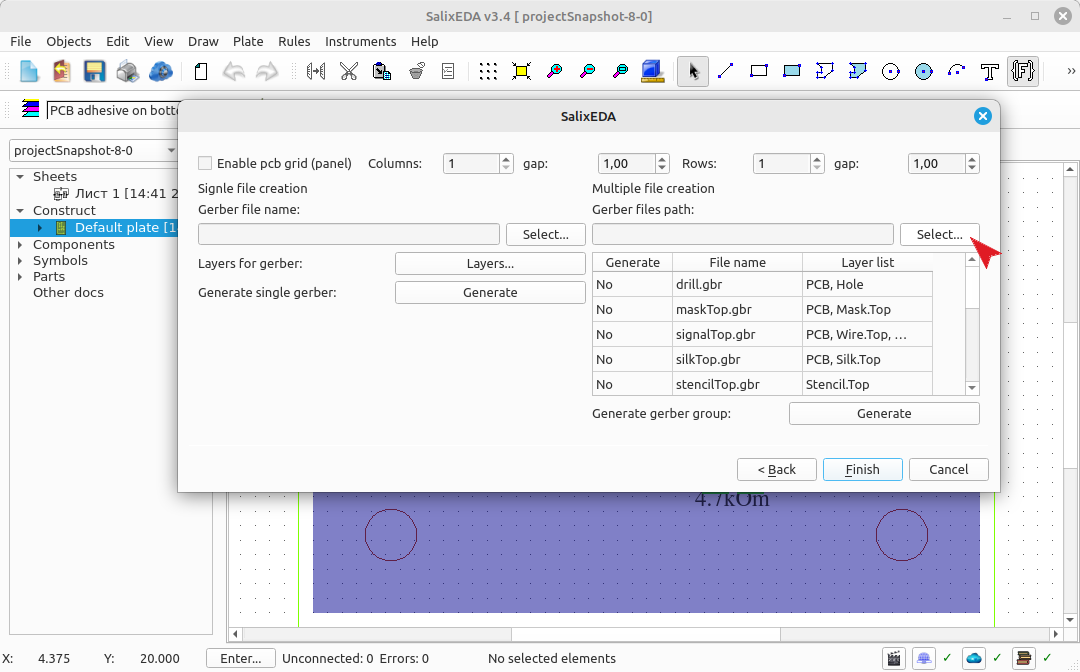Expand the Default plate tree item
The height and width of the screenshot is (672, 1080).
click(40, 228)
